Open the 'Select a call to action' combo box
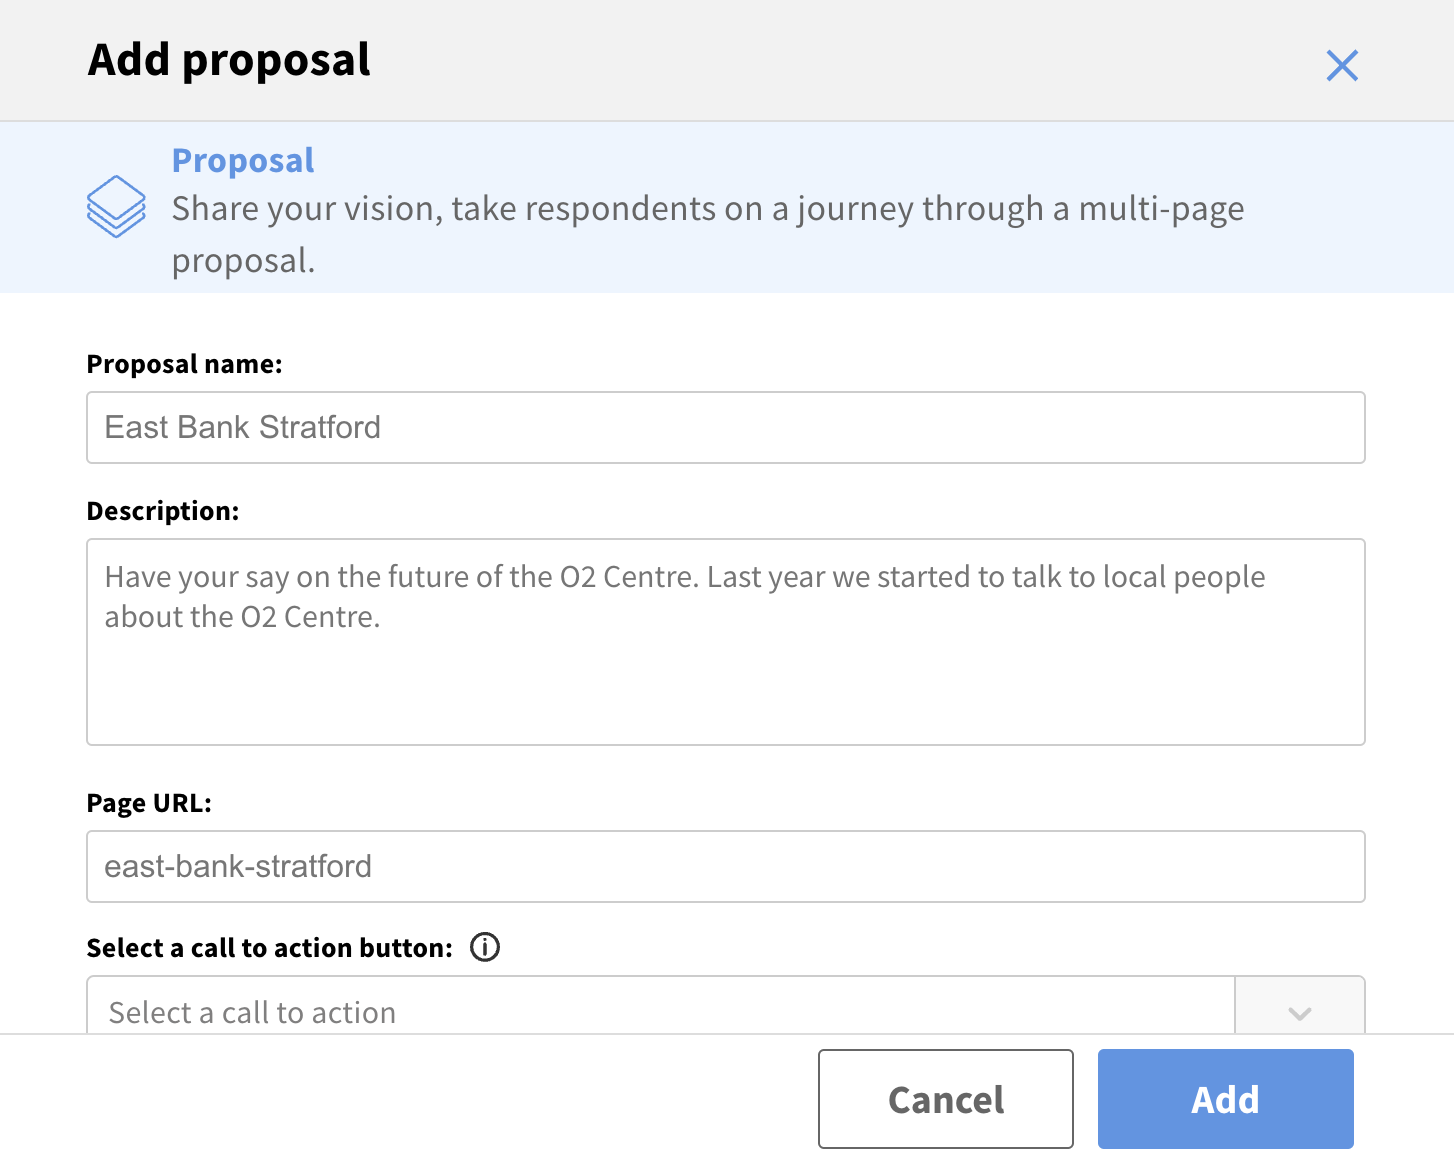Viewport: 1454px width, 1160px height. coord(660,1011)
